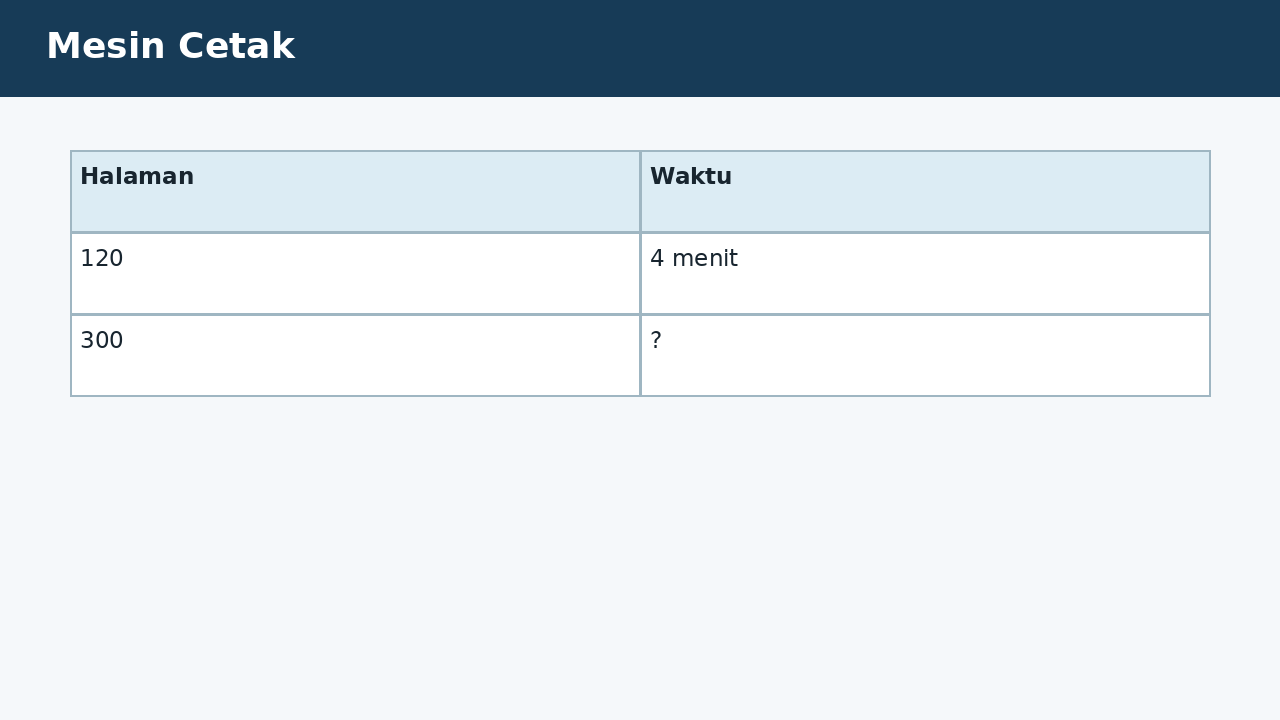This screenshot has height=720, width=1280.
Task: Click the 4 menit cell
Action: [x=925, y=273]
